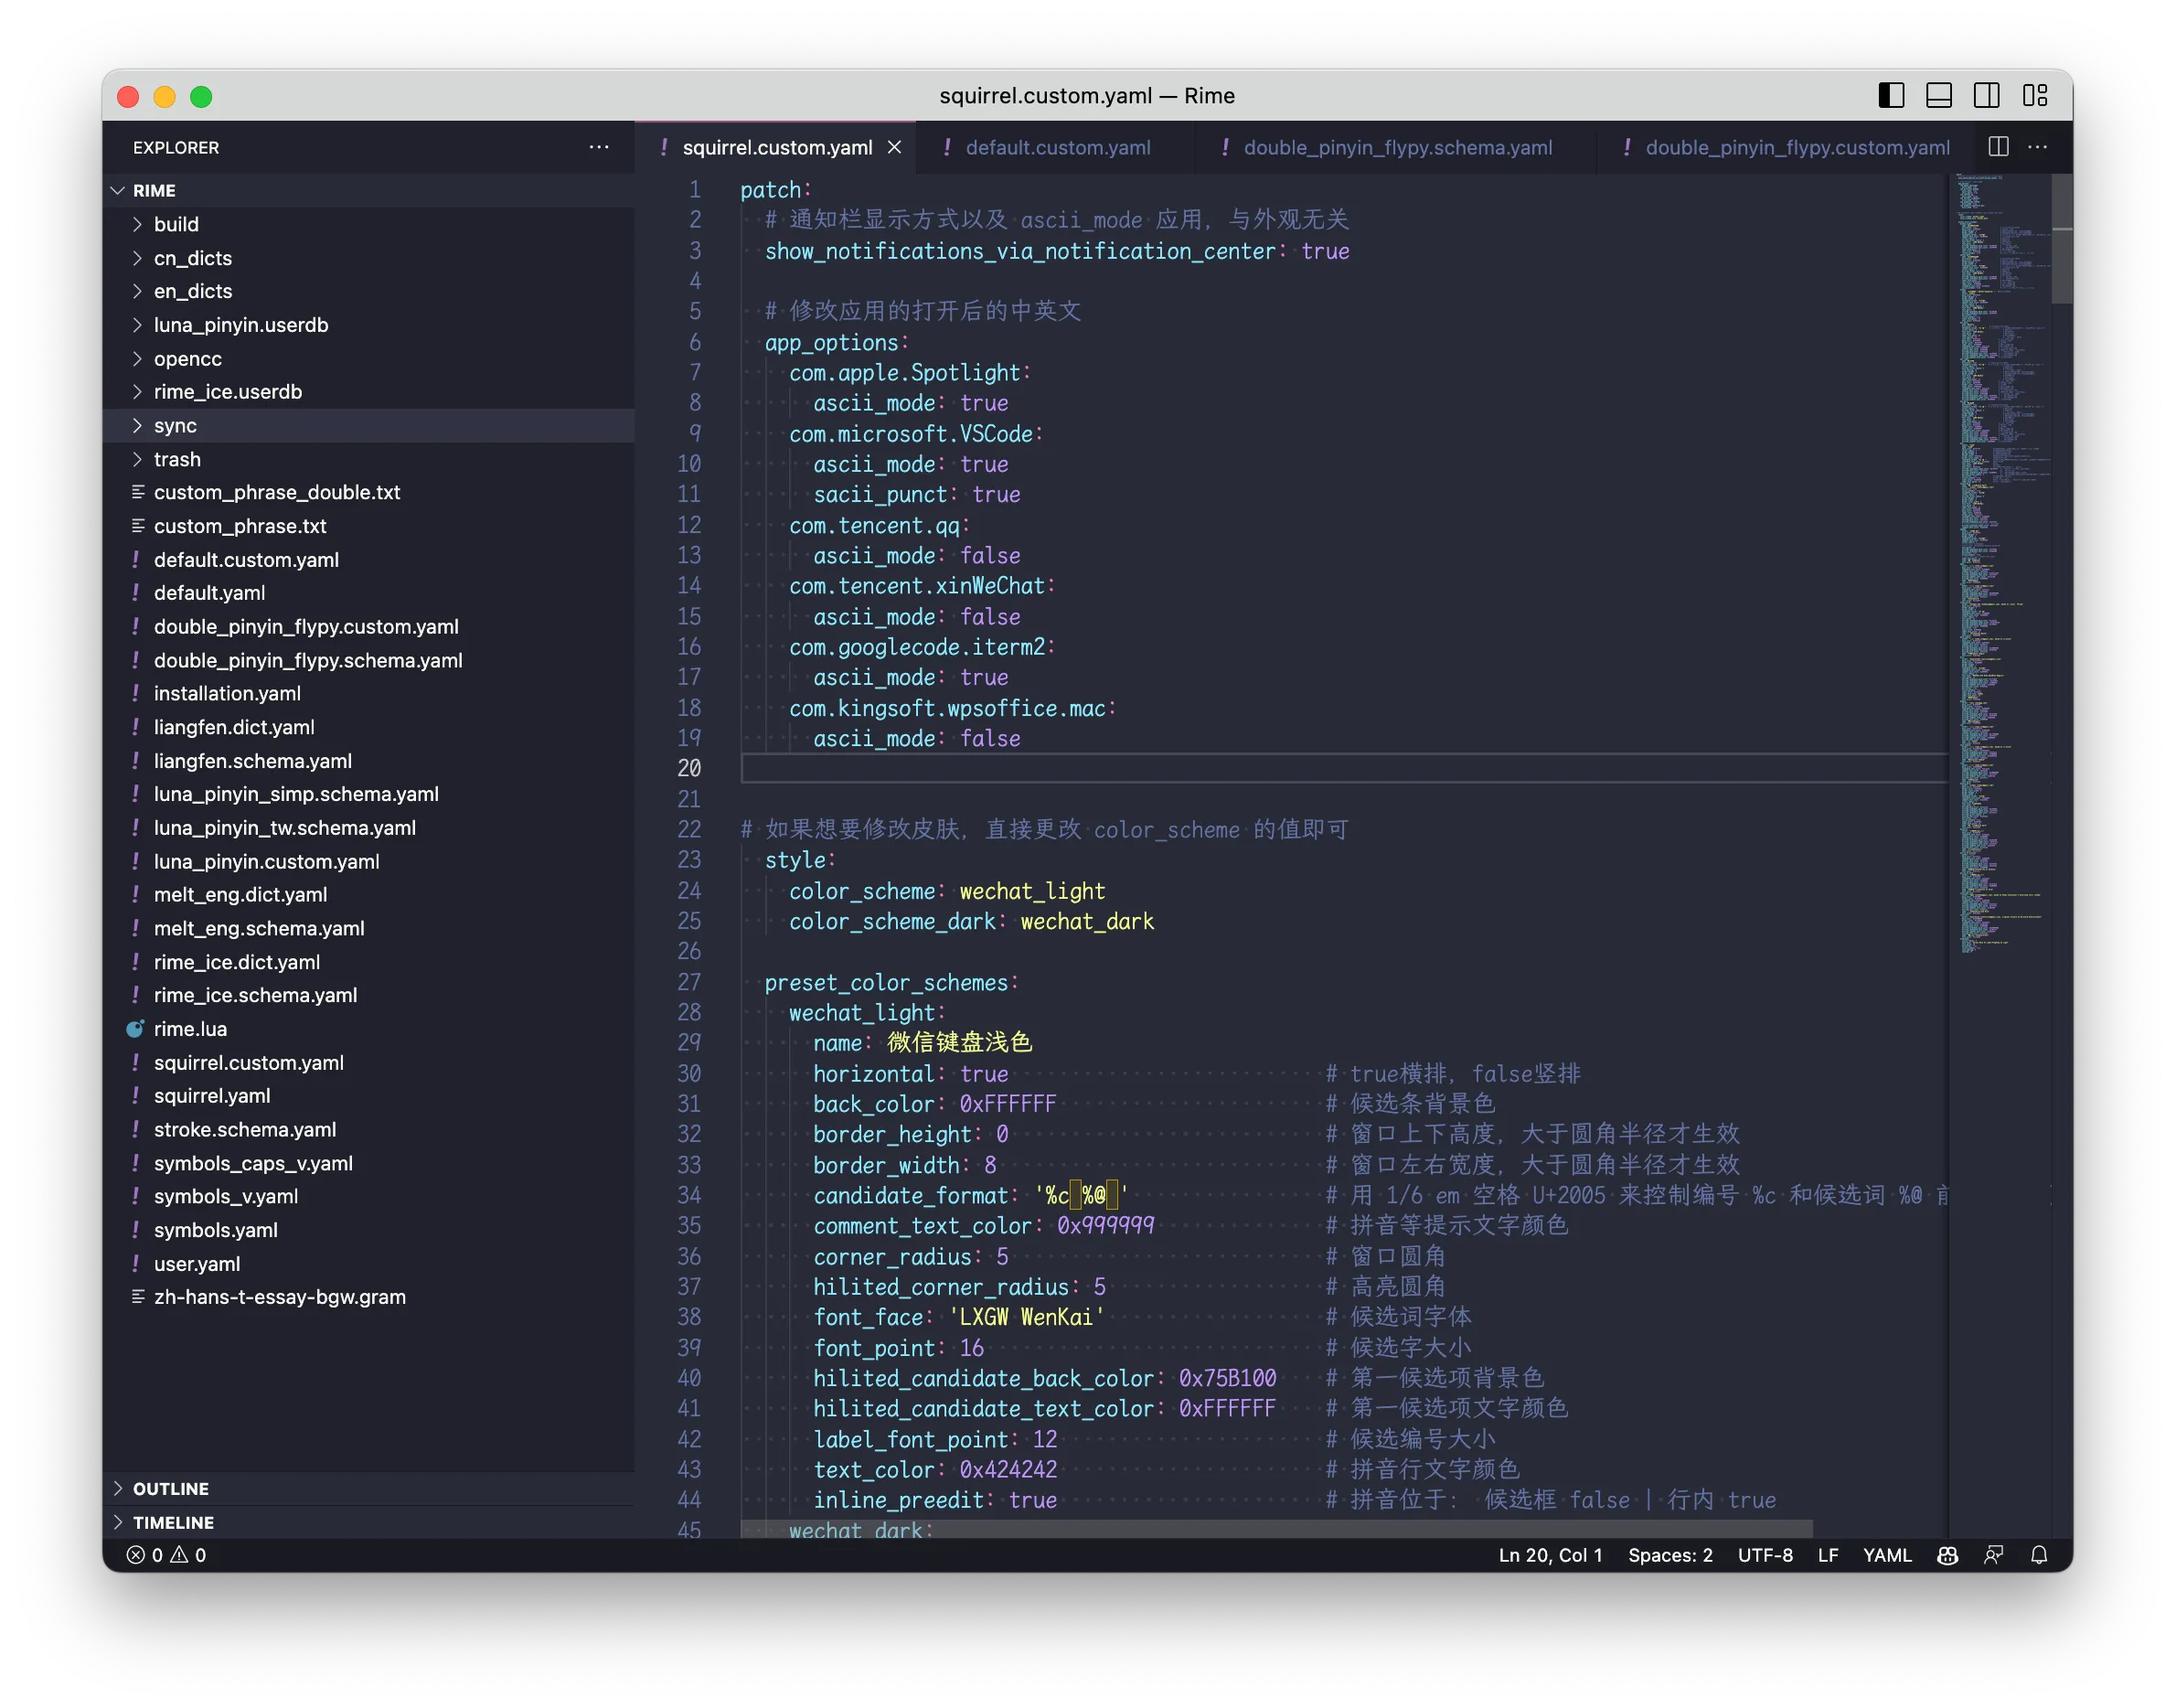Click the vertical scrollbar thumb

[x=2061, y=238]
